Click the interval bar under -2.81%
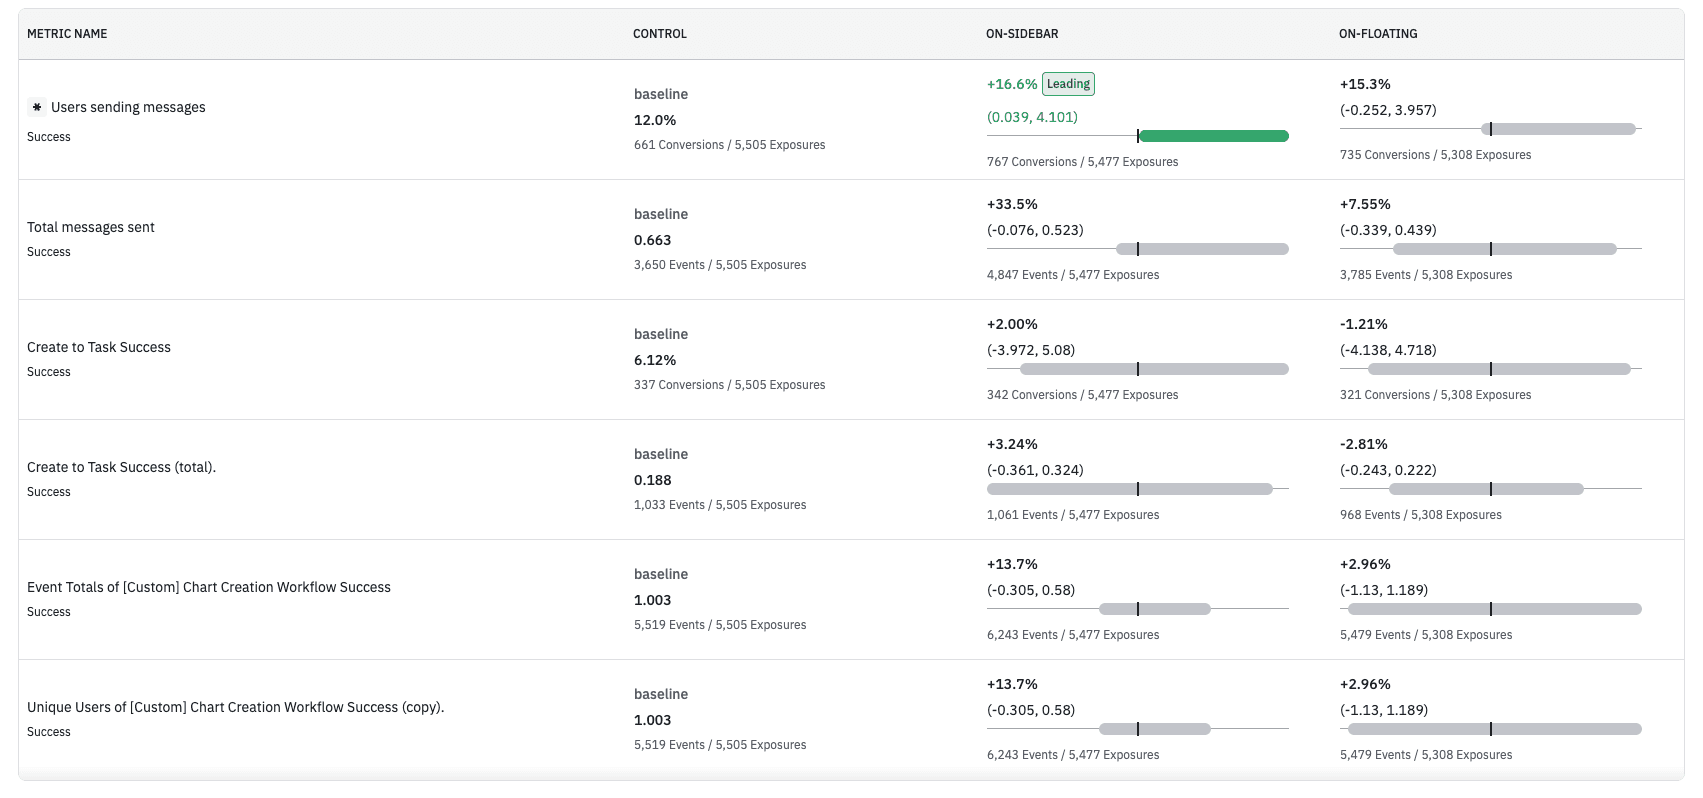 (x=1486, y=489)
